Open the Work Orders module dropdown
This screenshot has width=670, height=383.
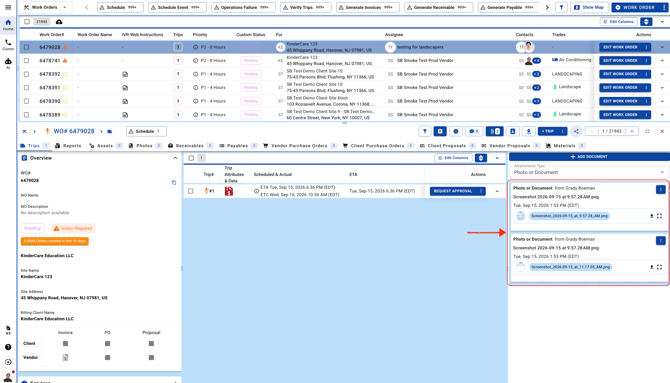click(45, 7)
